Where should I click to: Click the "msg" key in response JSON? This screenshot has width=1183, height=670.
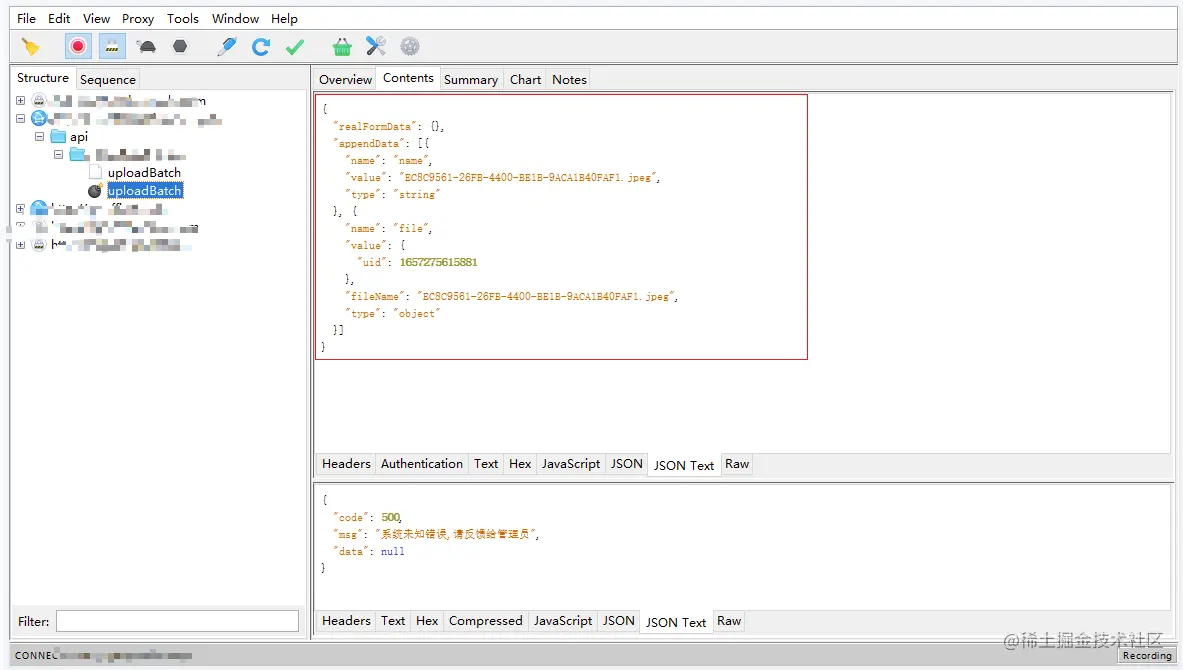[x=347, y=534]
